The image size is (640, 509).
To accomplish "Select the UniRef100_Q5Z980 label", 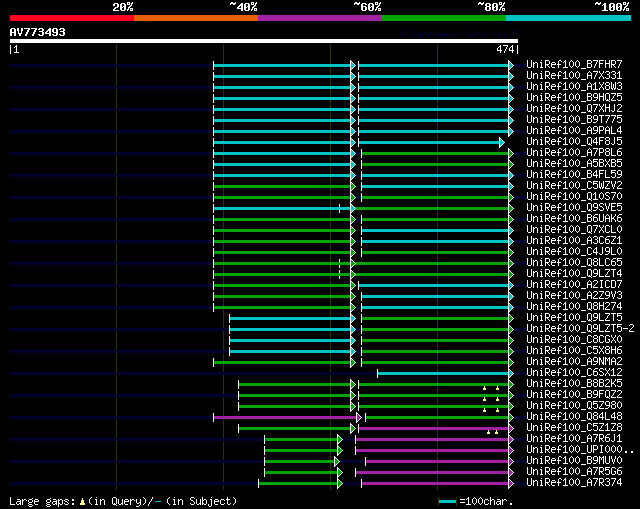I will point(574,406).
